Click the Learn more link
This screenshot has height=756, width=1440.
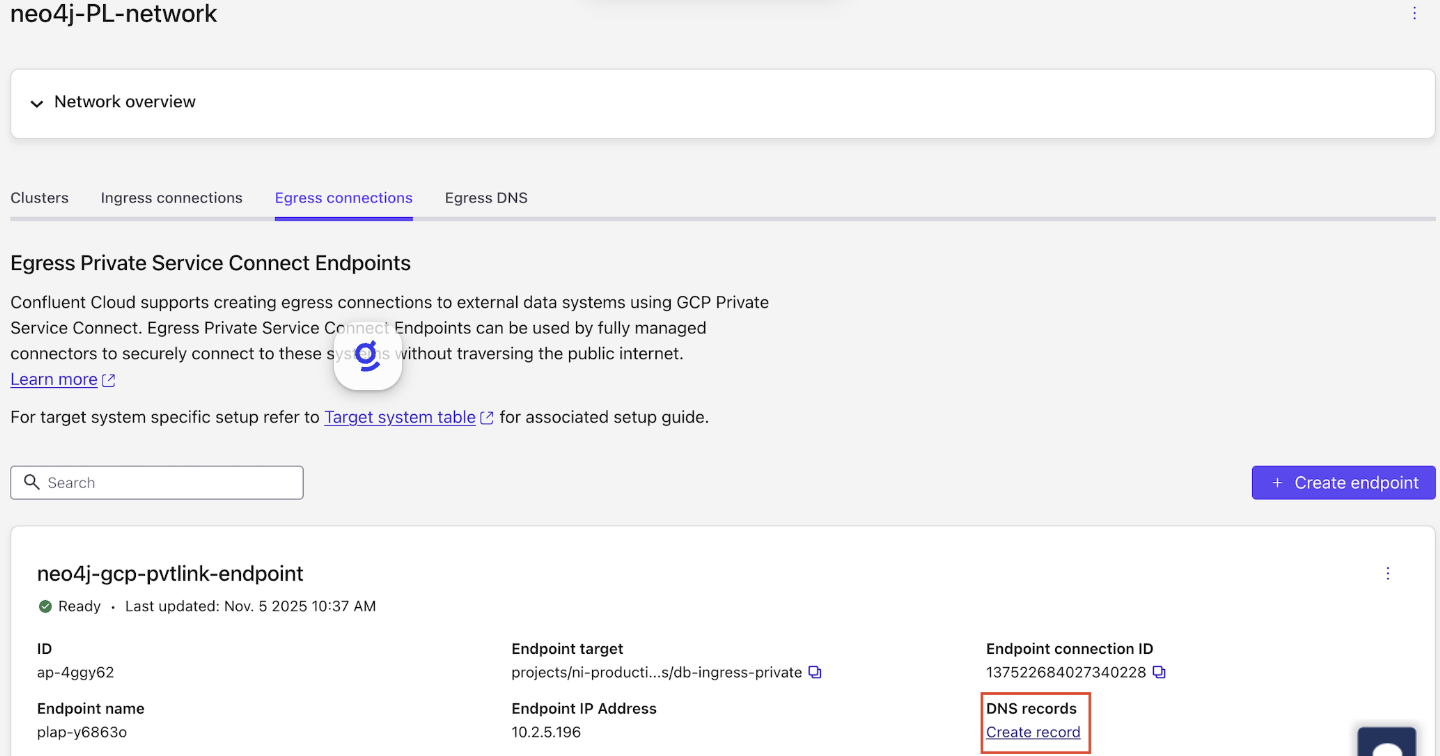(x=53, y=379)
